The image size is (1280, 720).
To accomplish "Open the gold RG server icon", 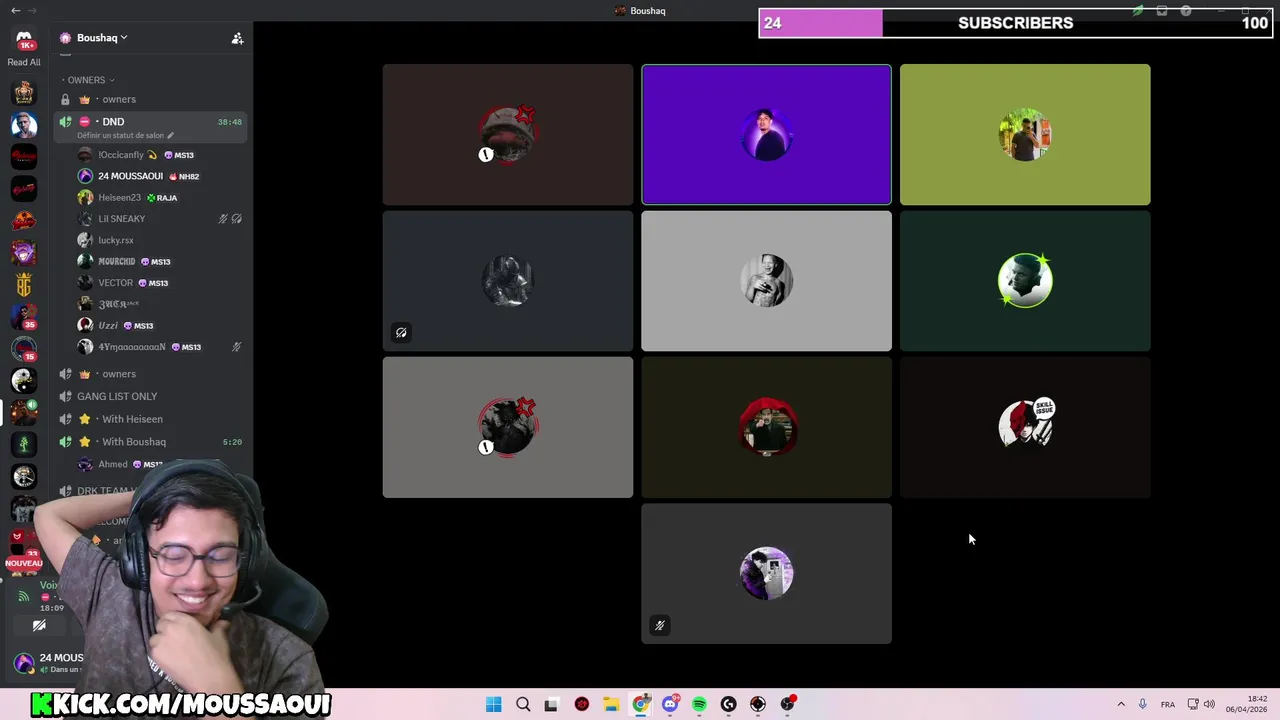I will tap(24, 285).
